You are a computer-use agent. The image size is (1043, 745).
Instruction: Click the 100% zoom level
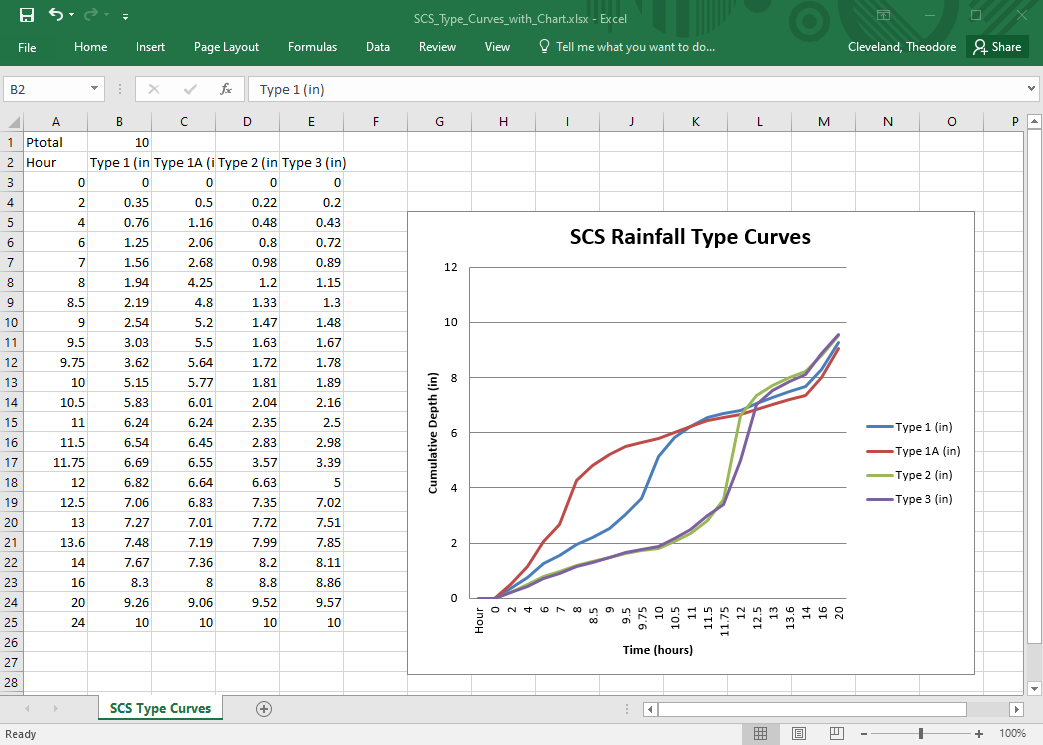(1012, 734)
